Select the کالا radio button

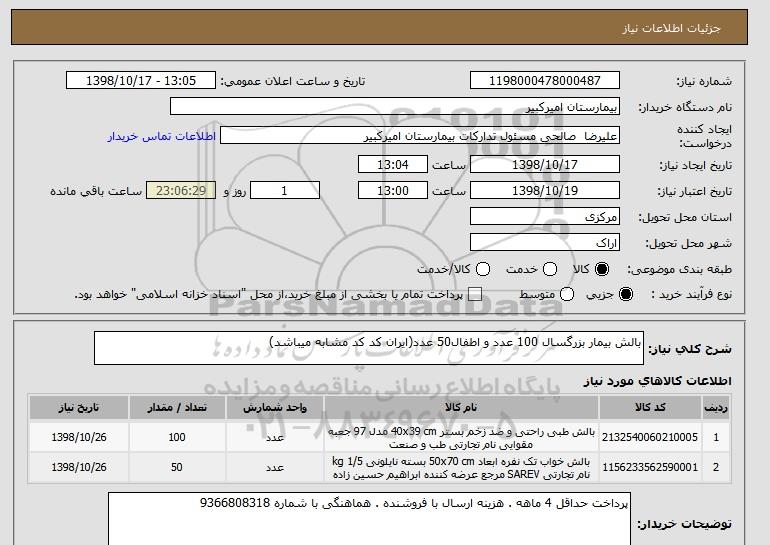(x=602, y=269)
